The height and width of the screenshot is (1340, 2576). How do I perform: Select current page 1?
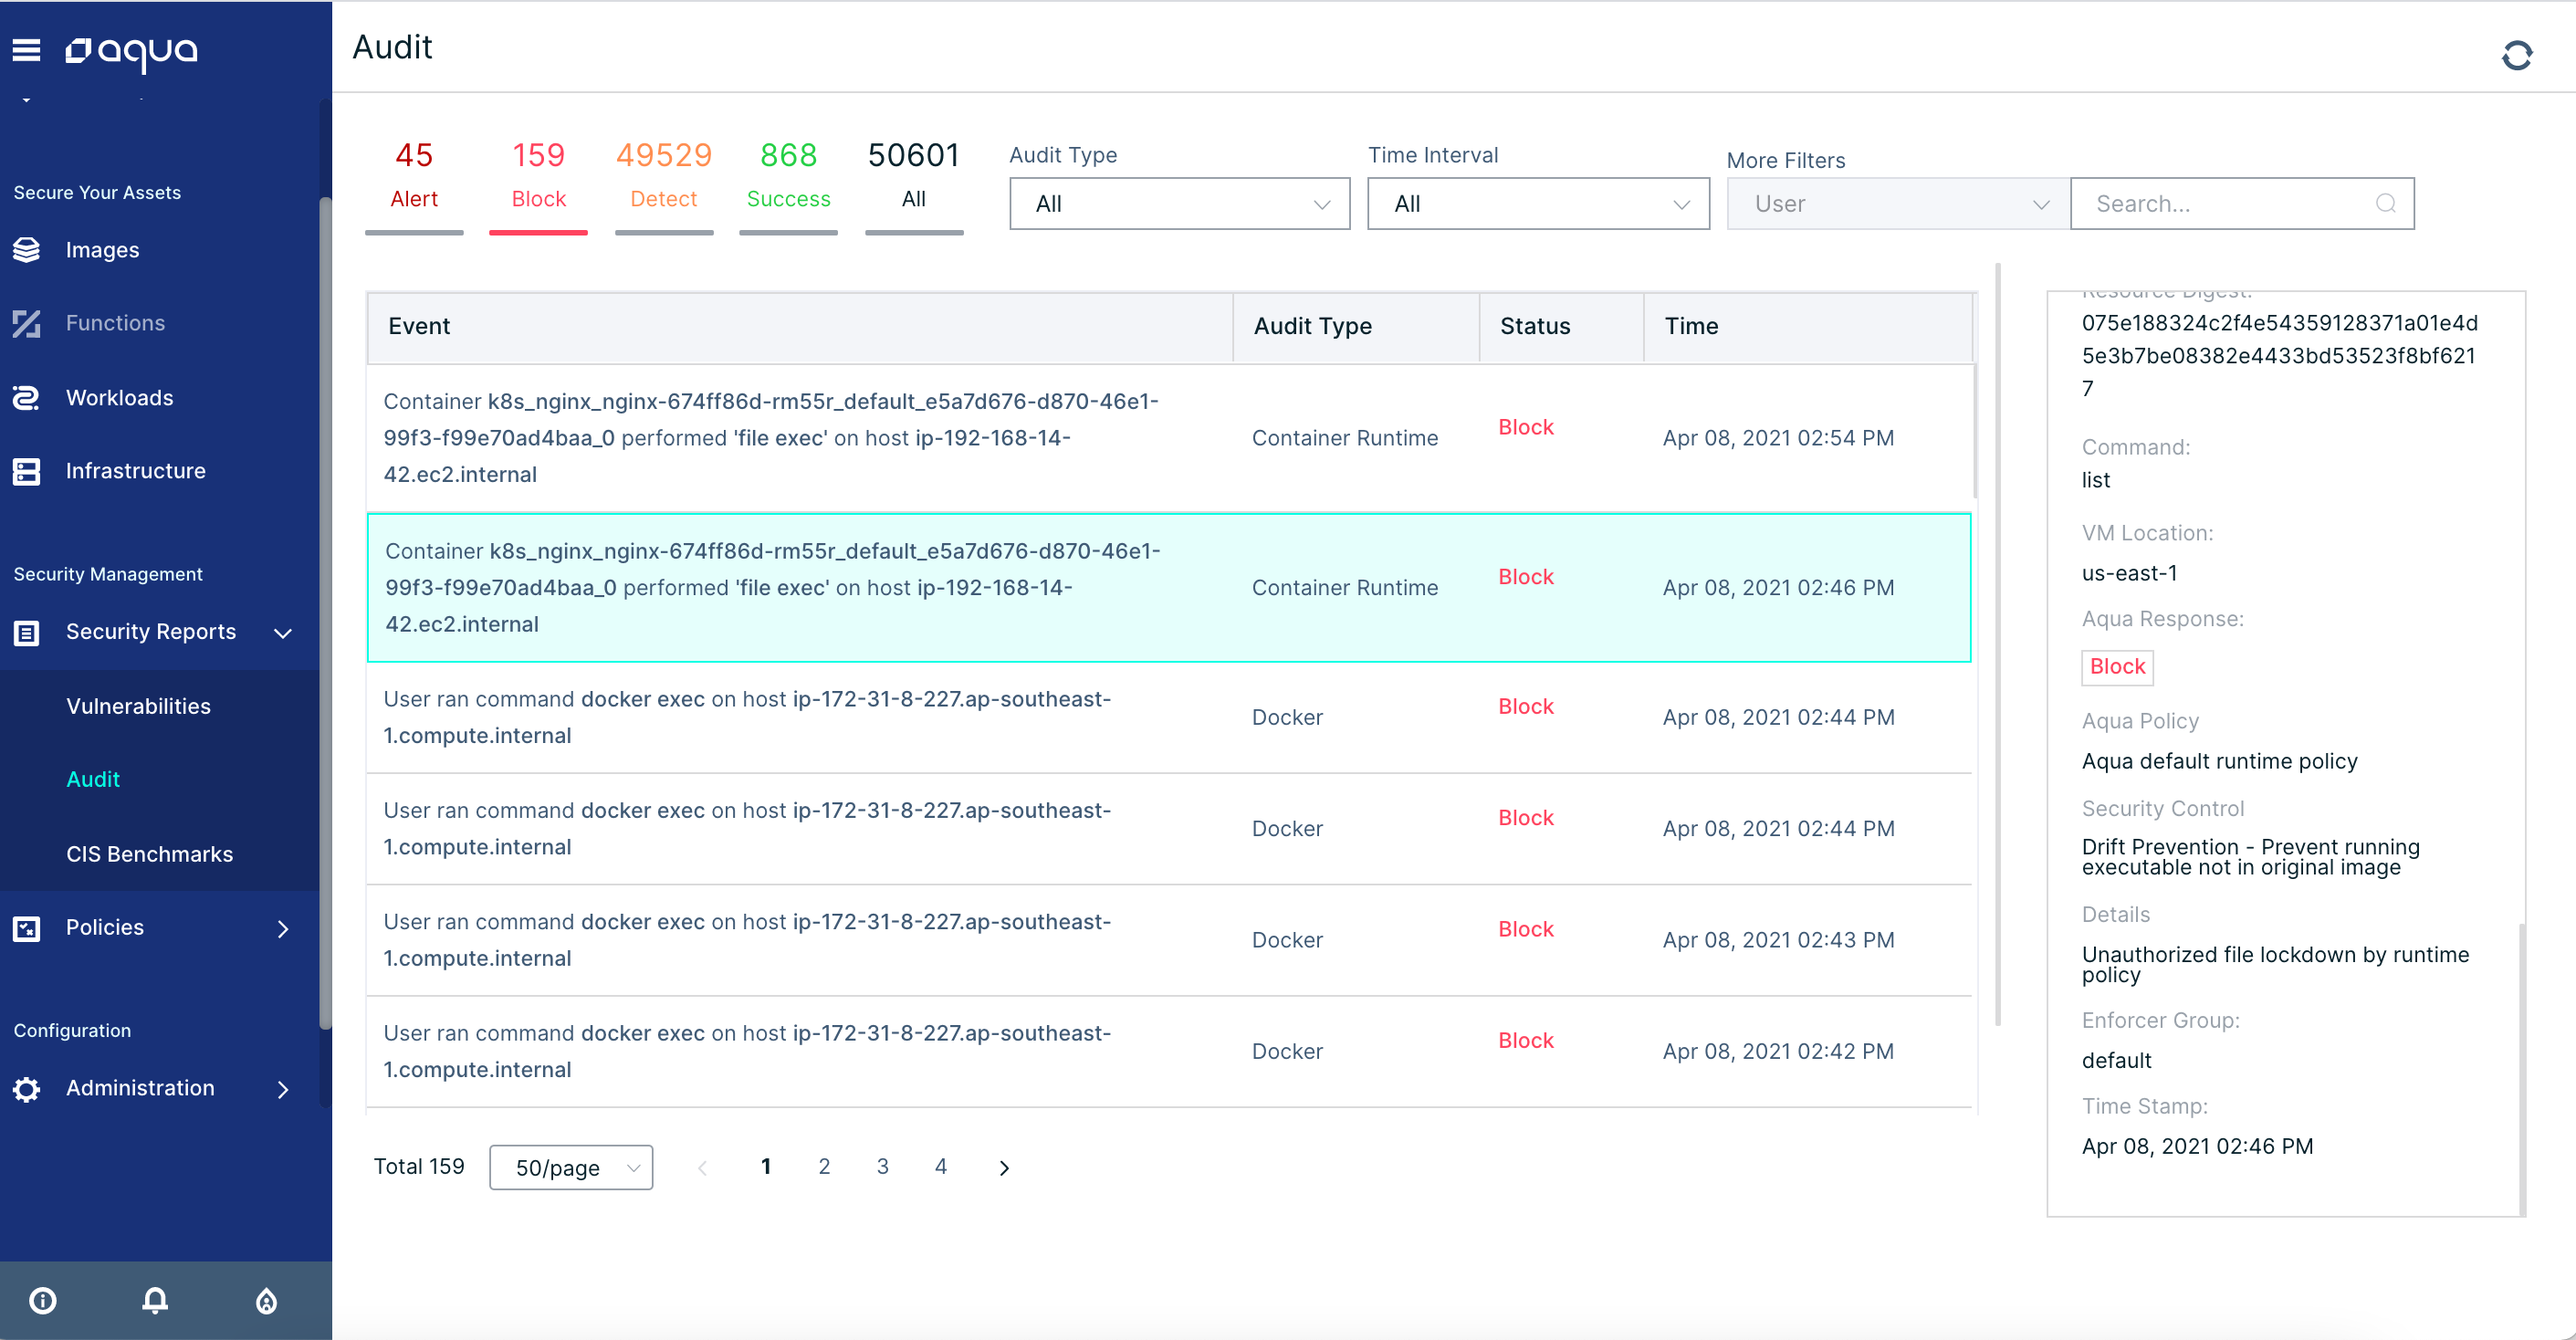point(766,1166)
